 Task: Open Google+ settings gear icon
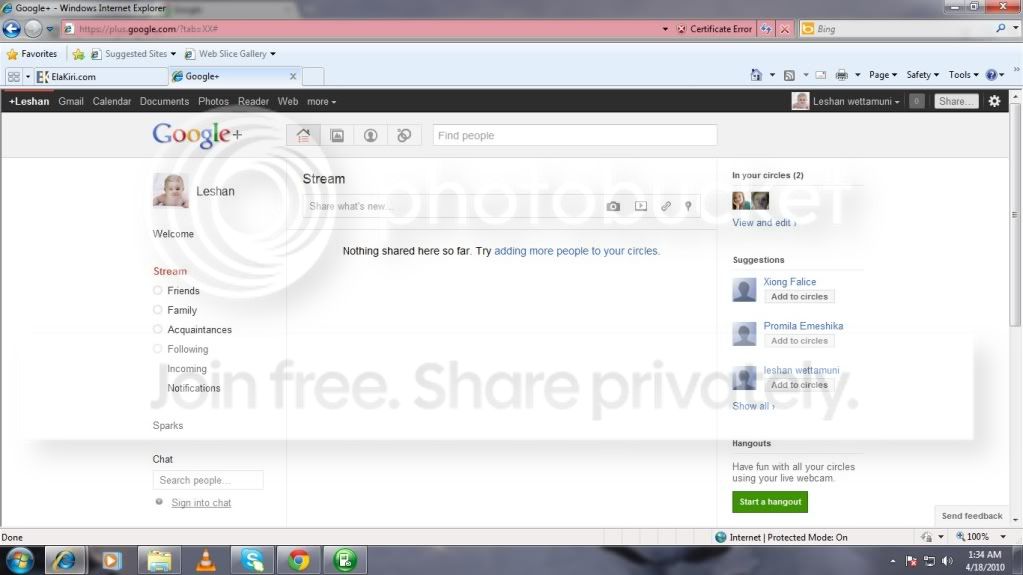pos(994,101)
